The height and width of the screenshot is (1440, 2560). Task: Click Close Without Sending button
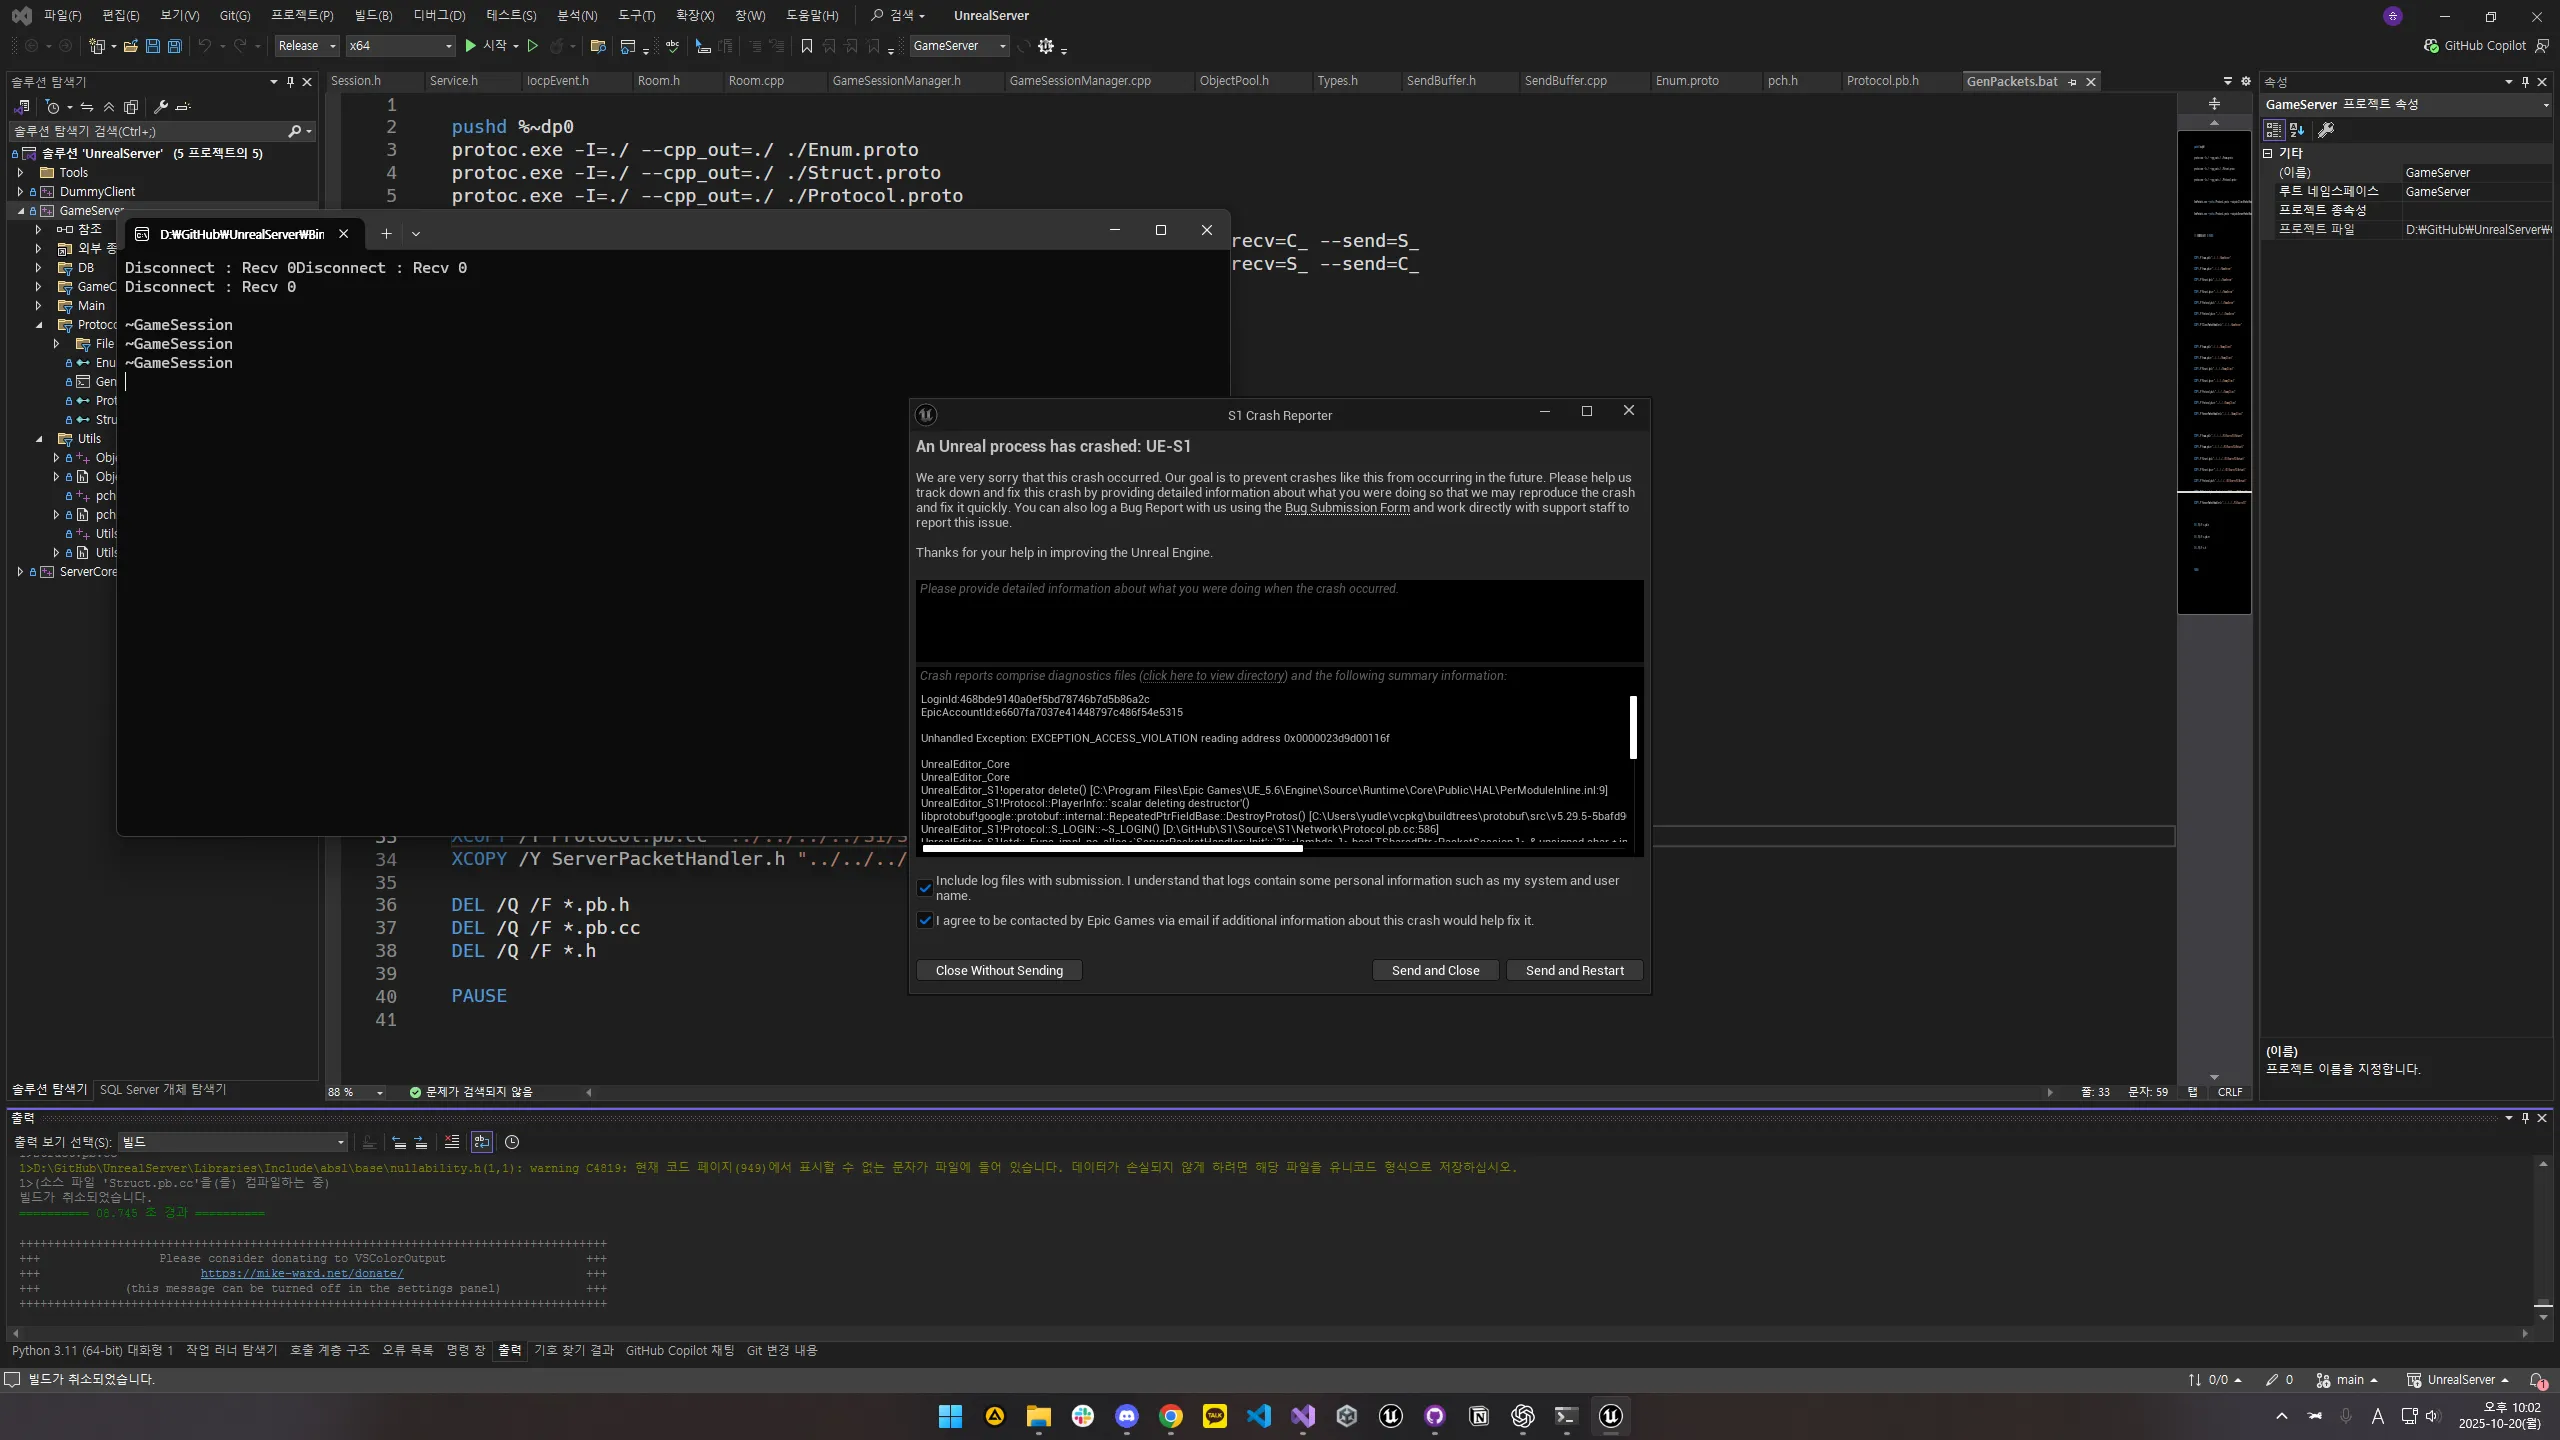999,970
